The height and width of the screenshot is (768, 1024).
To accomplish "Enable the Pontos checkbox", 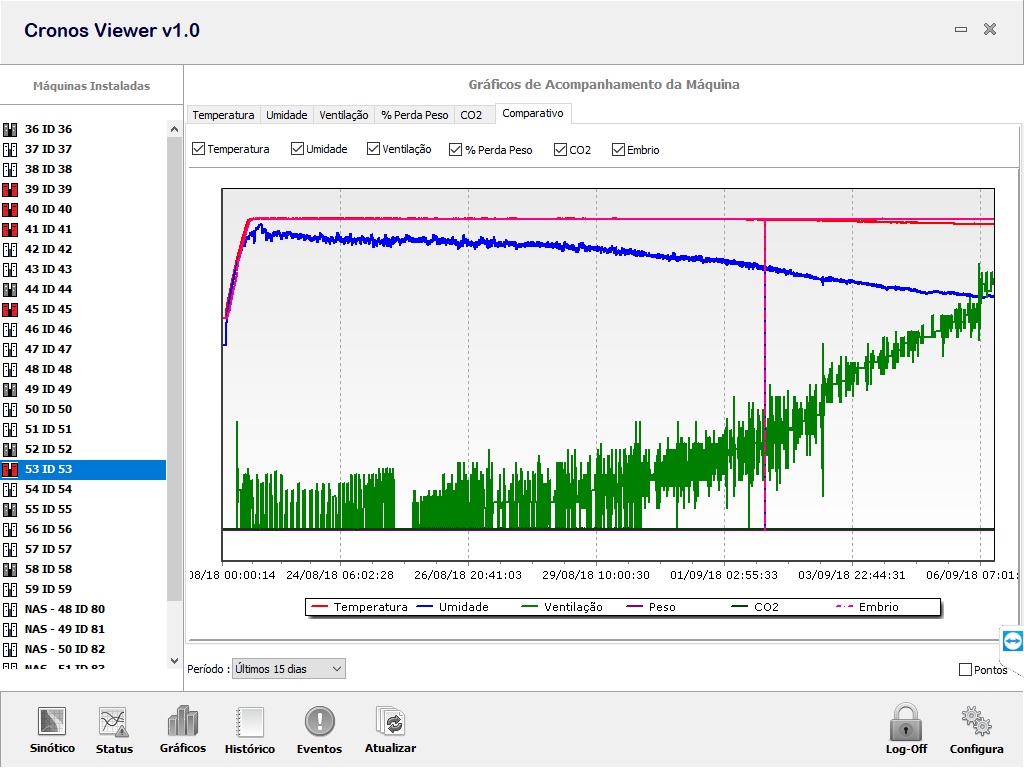I will (x=965, y=669).
